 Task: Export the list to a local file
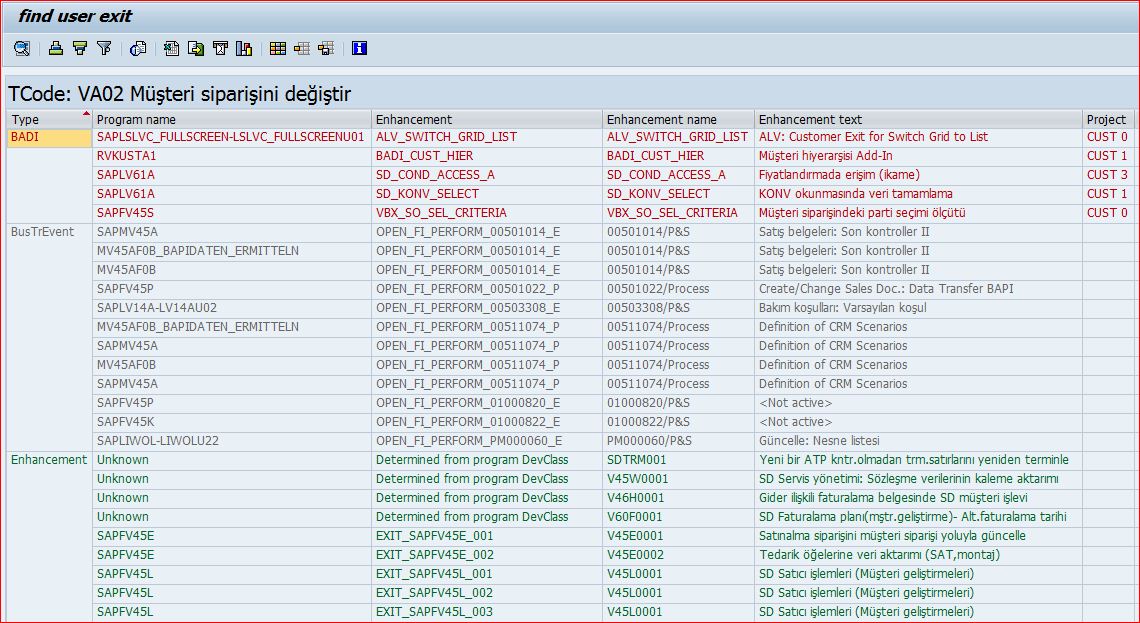point(196,49)
